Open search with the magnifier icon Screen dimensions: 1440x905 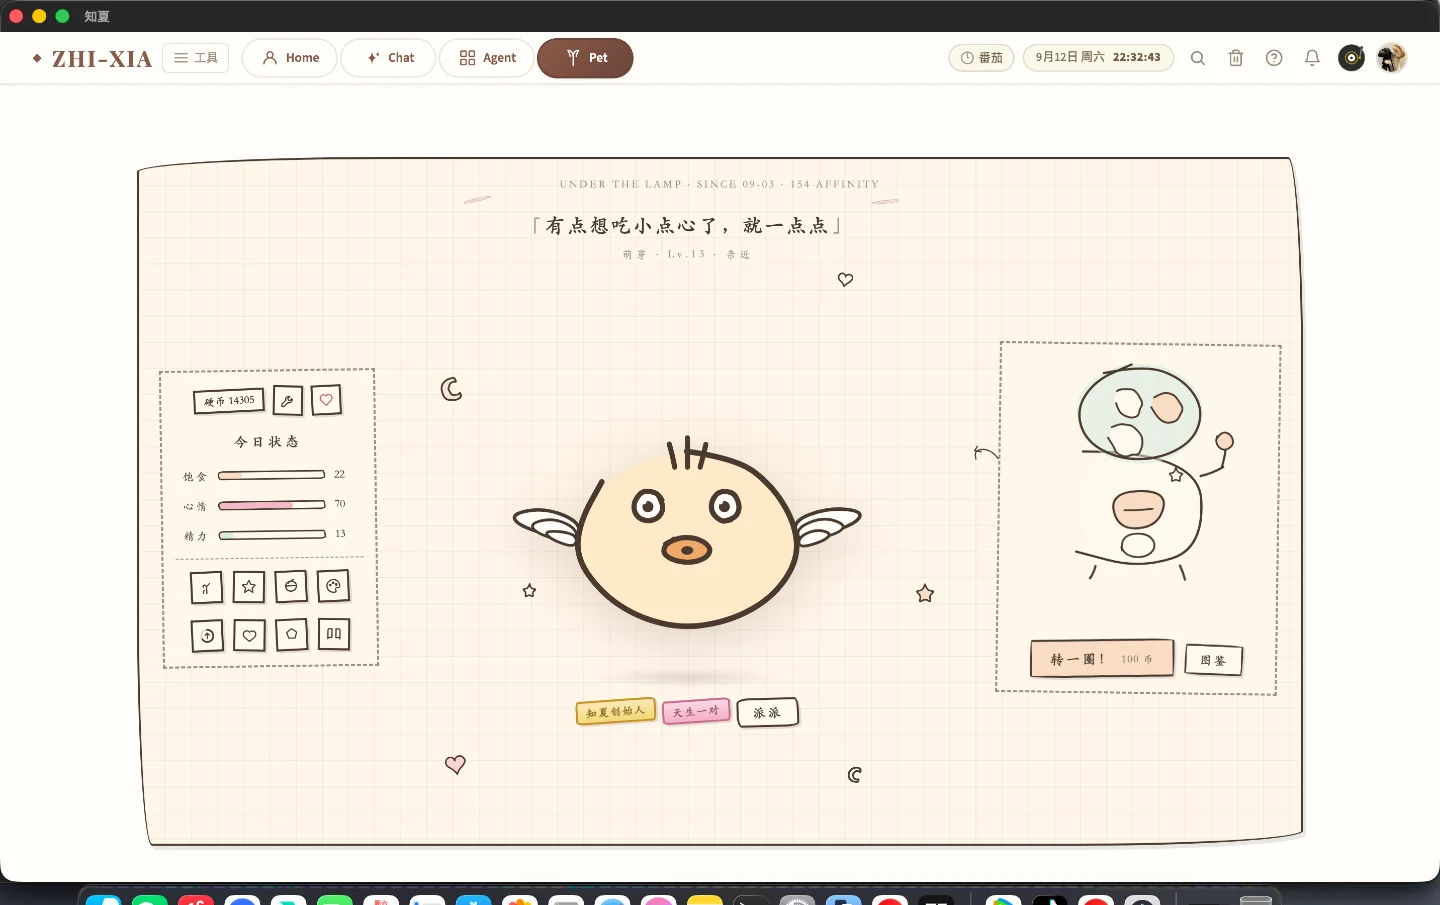[x=1197, y=58]
